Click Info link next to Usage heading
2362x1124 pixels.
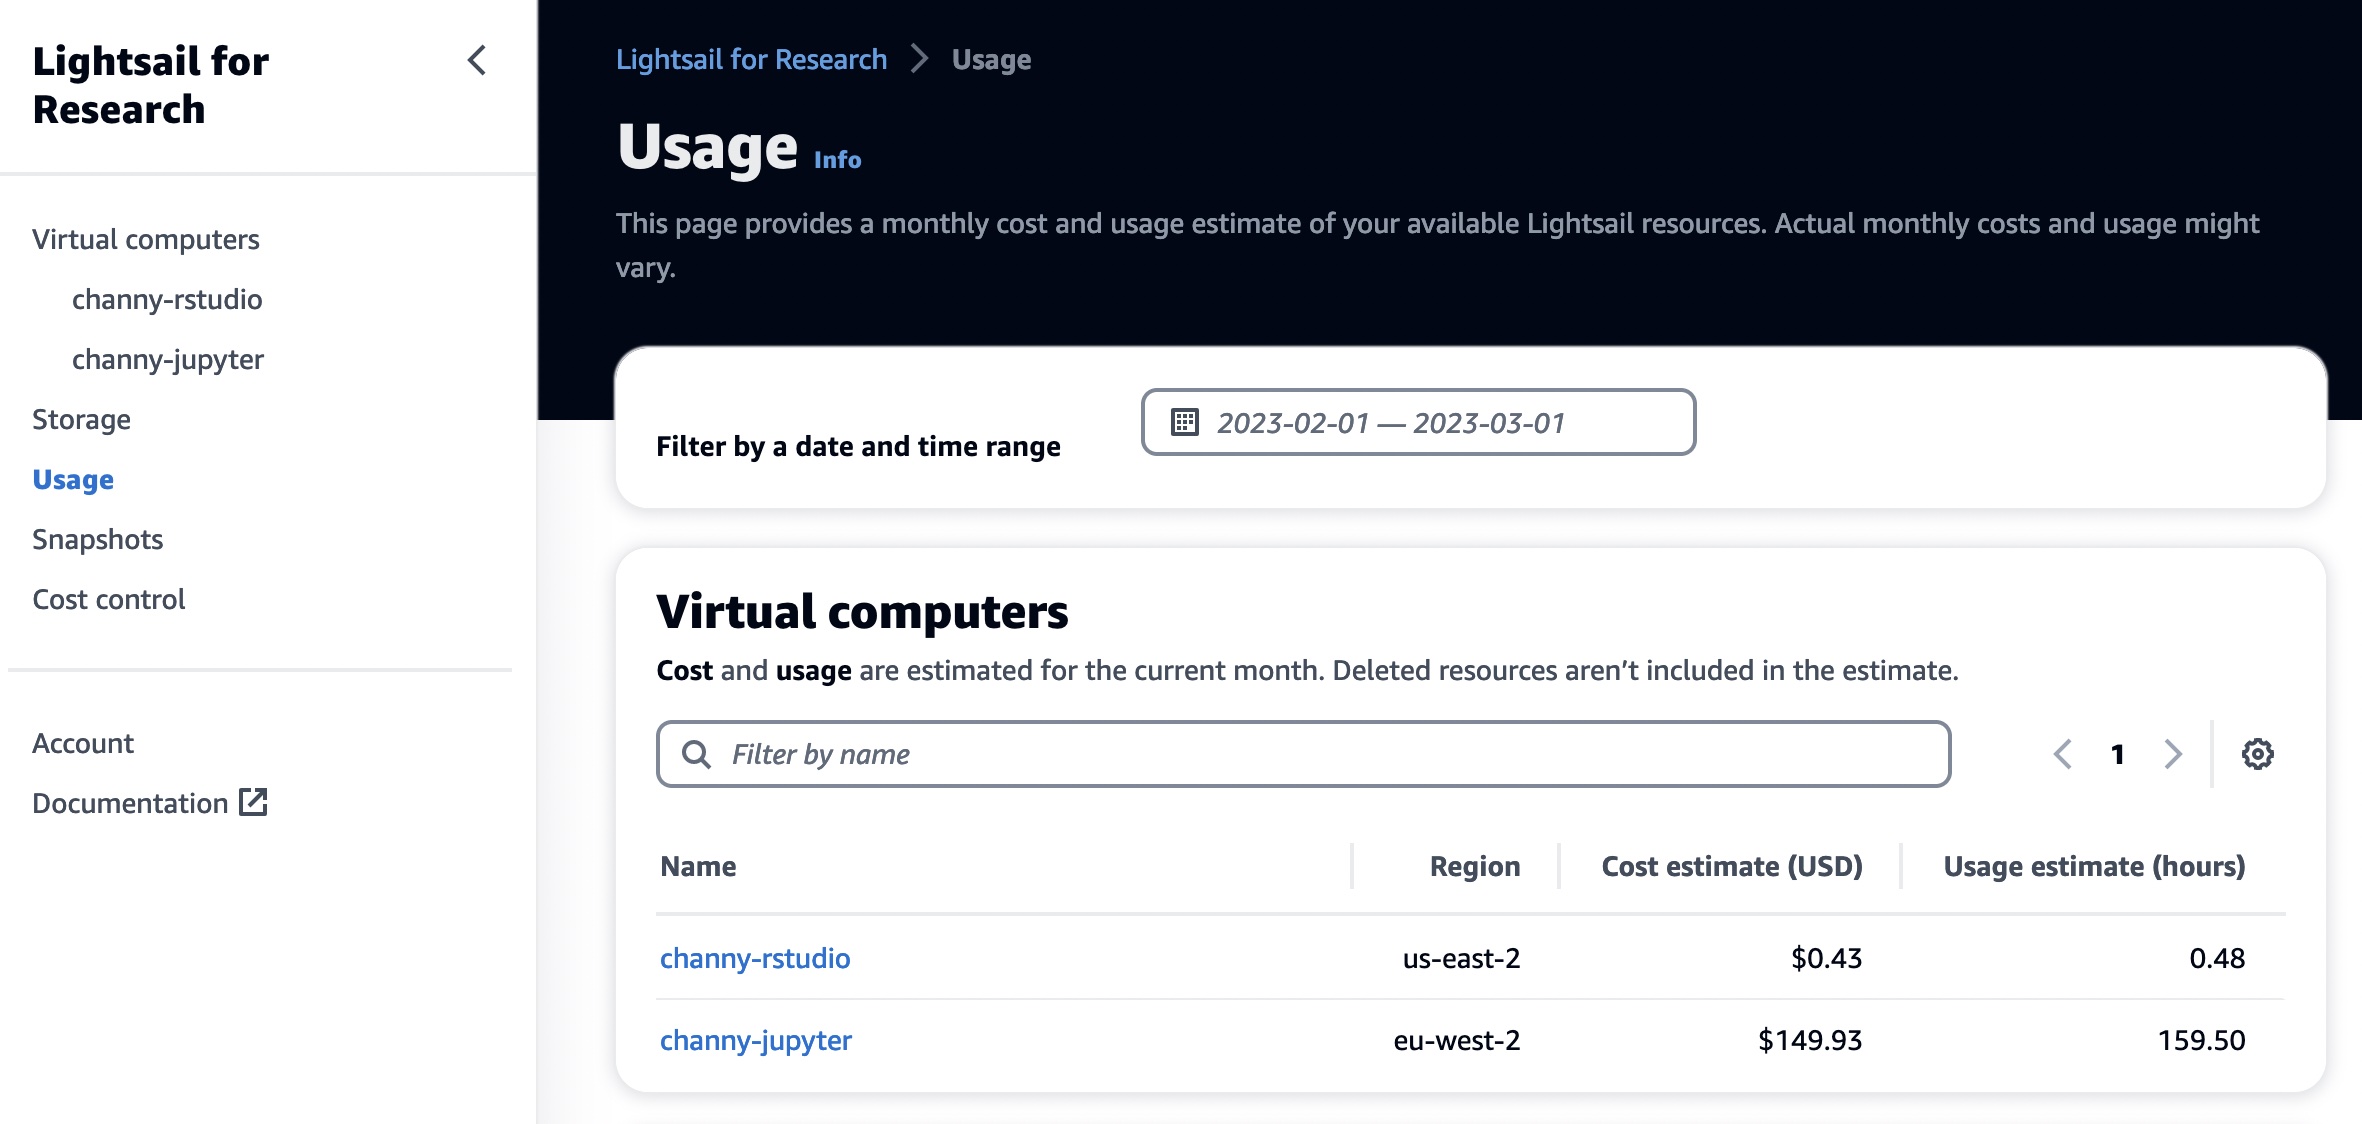click(837, 160)
